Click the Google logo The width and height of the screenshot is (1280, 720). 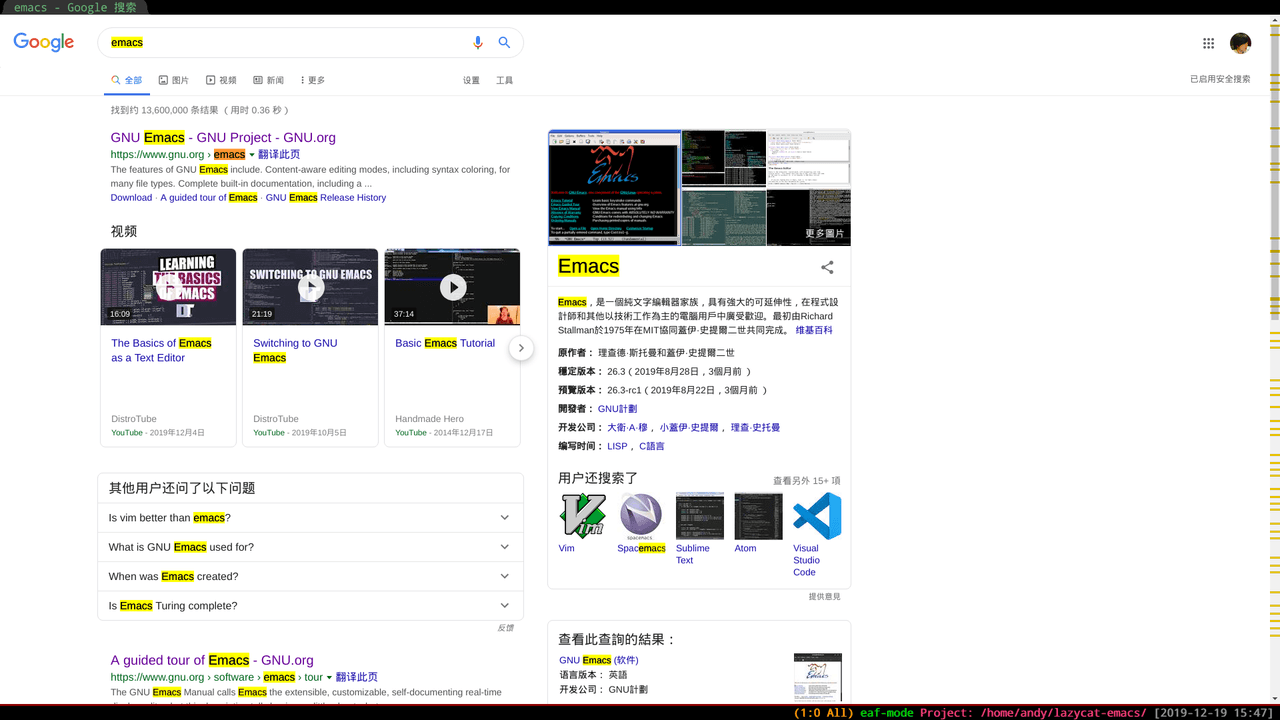[x=44, y=42]
